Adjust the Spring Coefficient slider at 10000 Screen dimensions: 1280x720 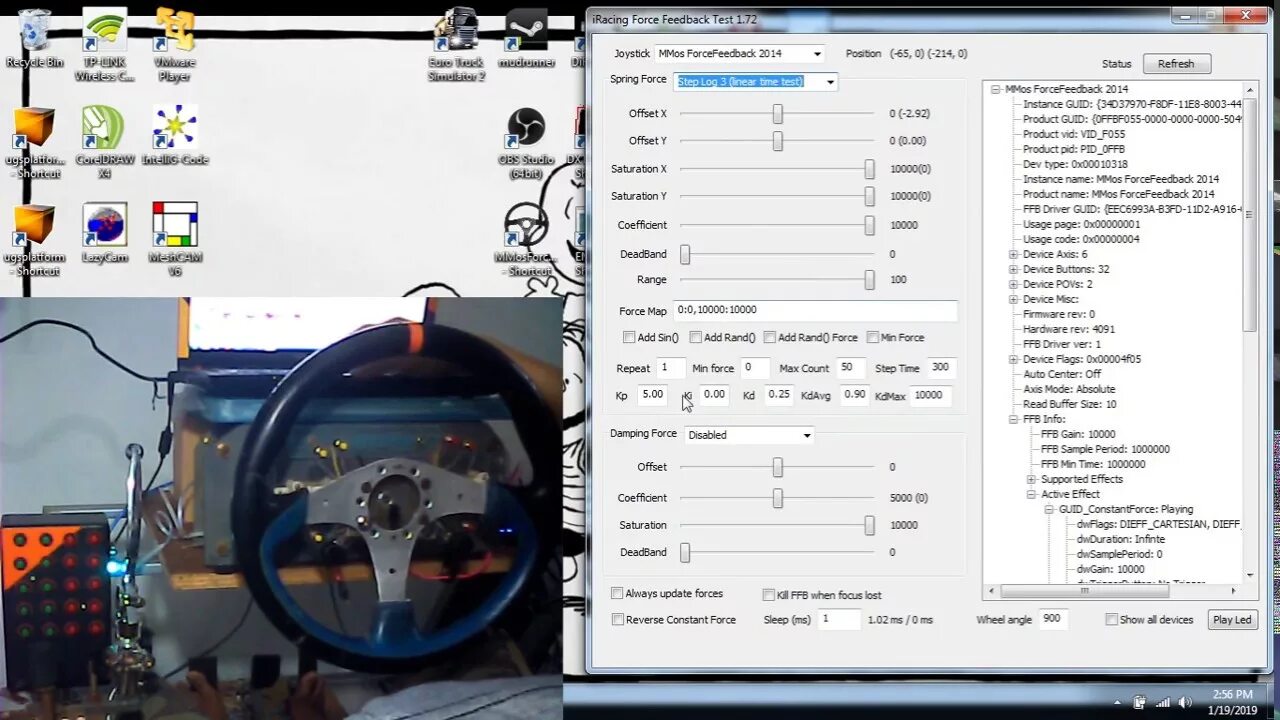(777, 225)
